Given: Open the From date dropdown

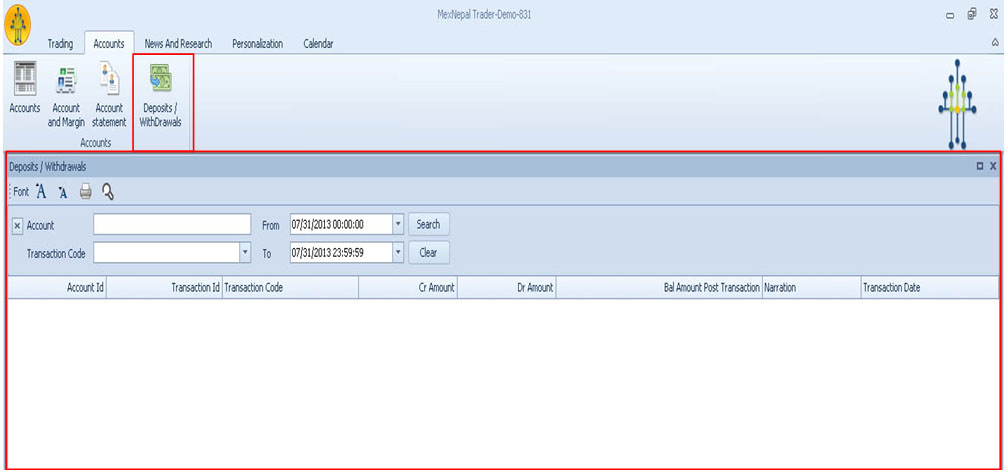Looking at the screenshot, I should pos(399,225).
